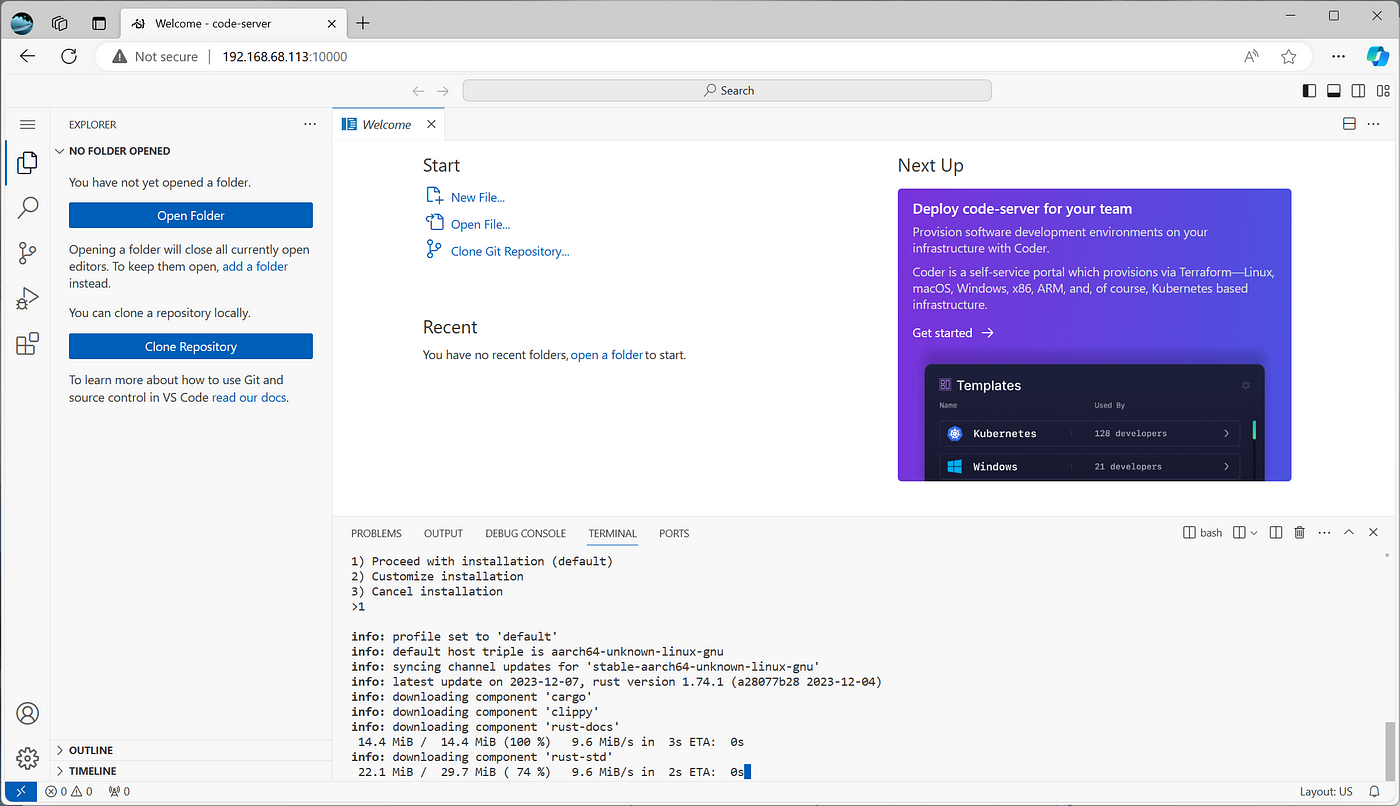Open the Source Control view

click(x=28, y=253)
